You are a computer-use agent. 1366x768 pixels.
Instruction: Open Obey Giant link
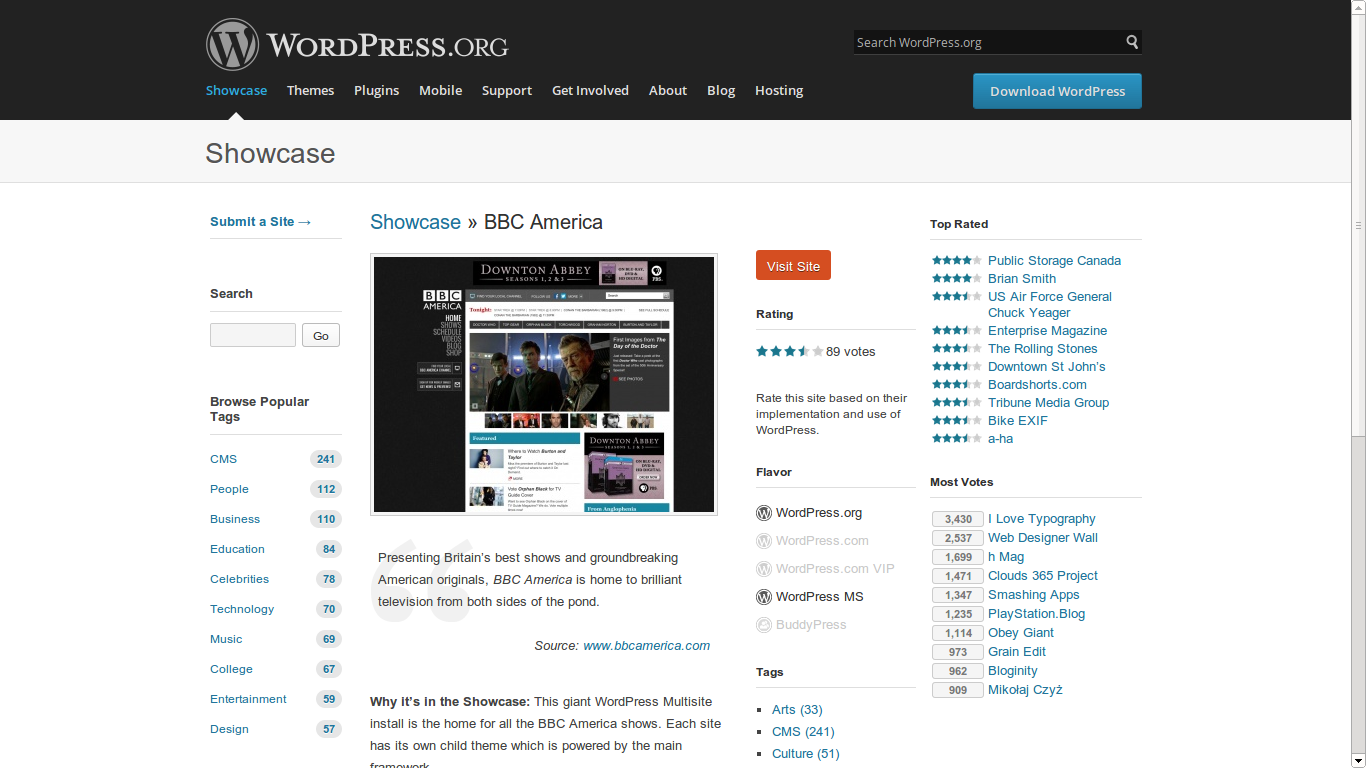tap(1021, 632)
